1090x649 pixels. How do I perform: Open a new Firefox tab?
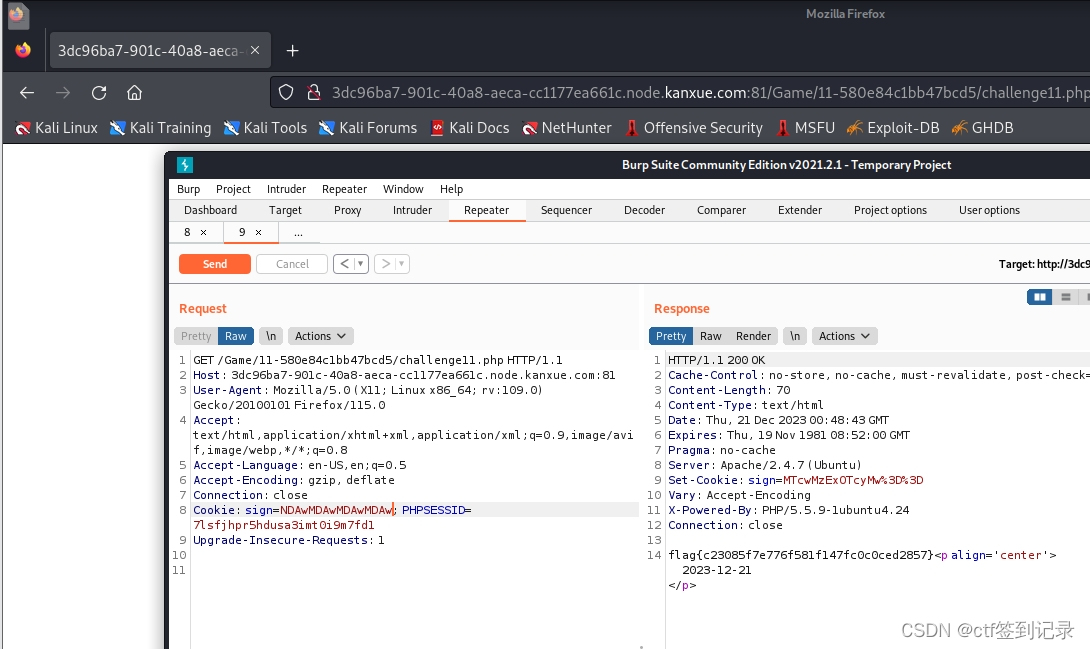tap(293, 51)
